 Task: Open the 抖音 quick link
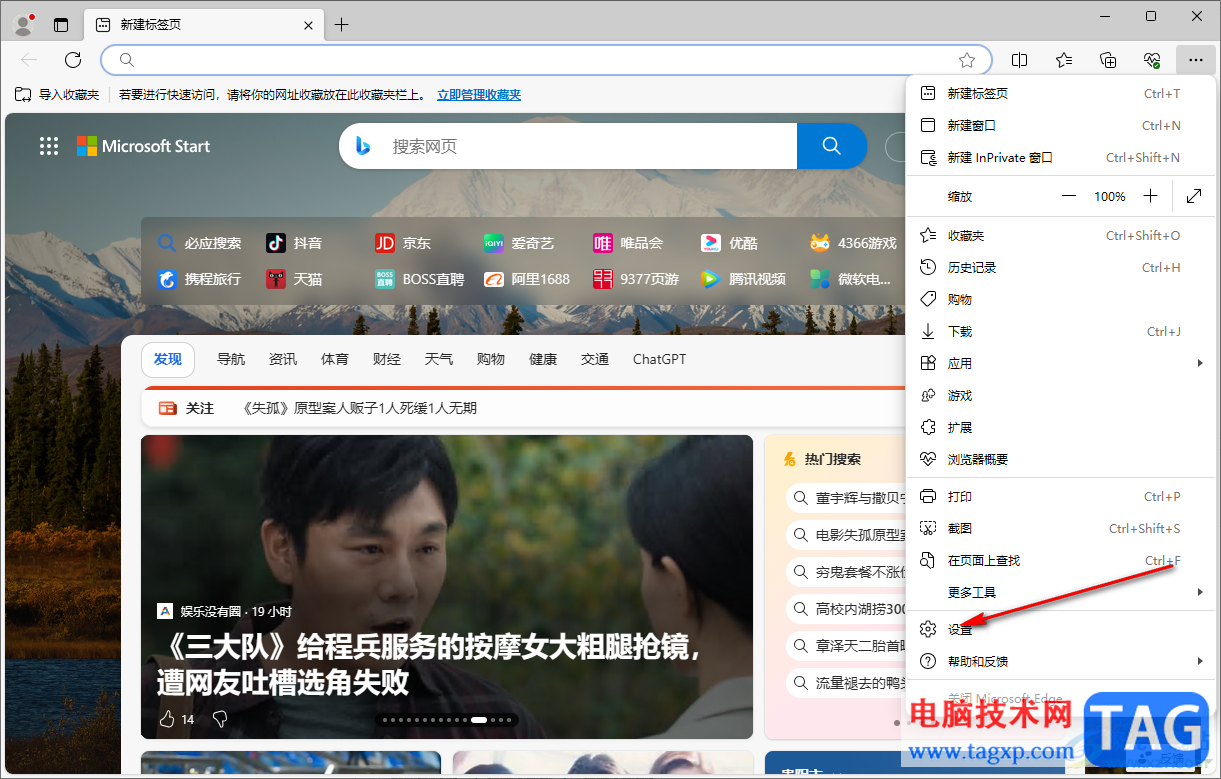coord(295,243)
